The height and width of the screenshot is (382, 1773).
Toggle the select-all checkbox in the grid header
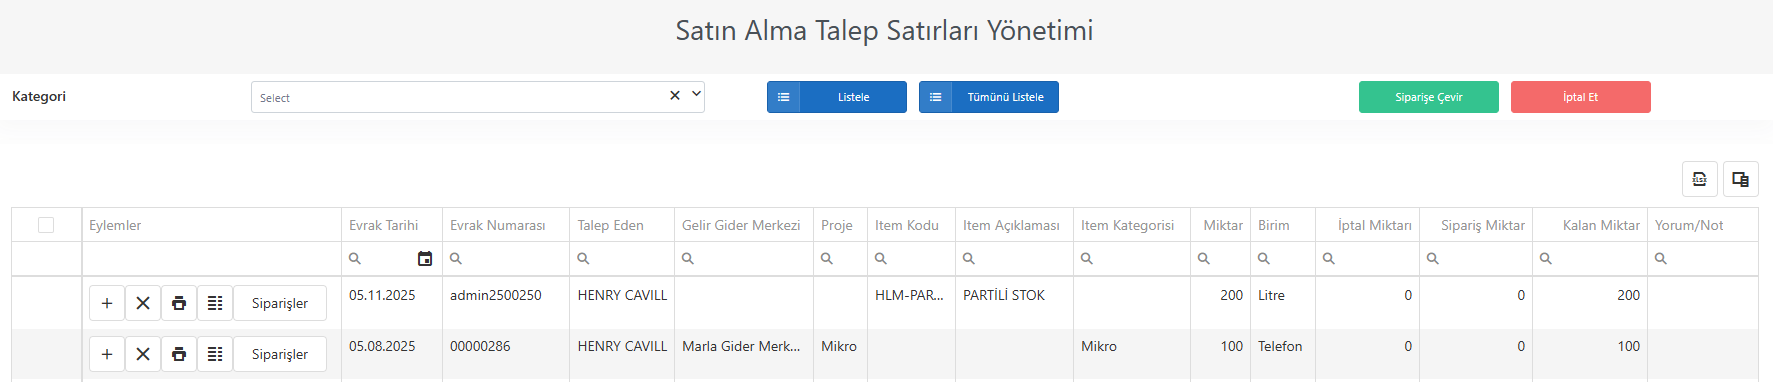click(46, 225)
